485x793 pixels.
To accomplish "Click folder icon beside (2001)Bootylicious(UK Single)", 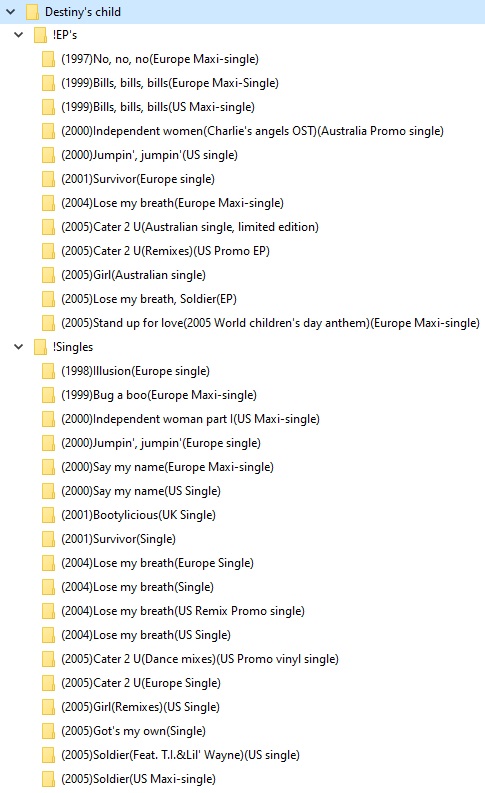I will [48, 515].
